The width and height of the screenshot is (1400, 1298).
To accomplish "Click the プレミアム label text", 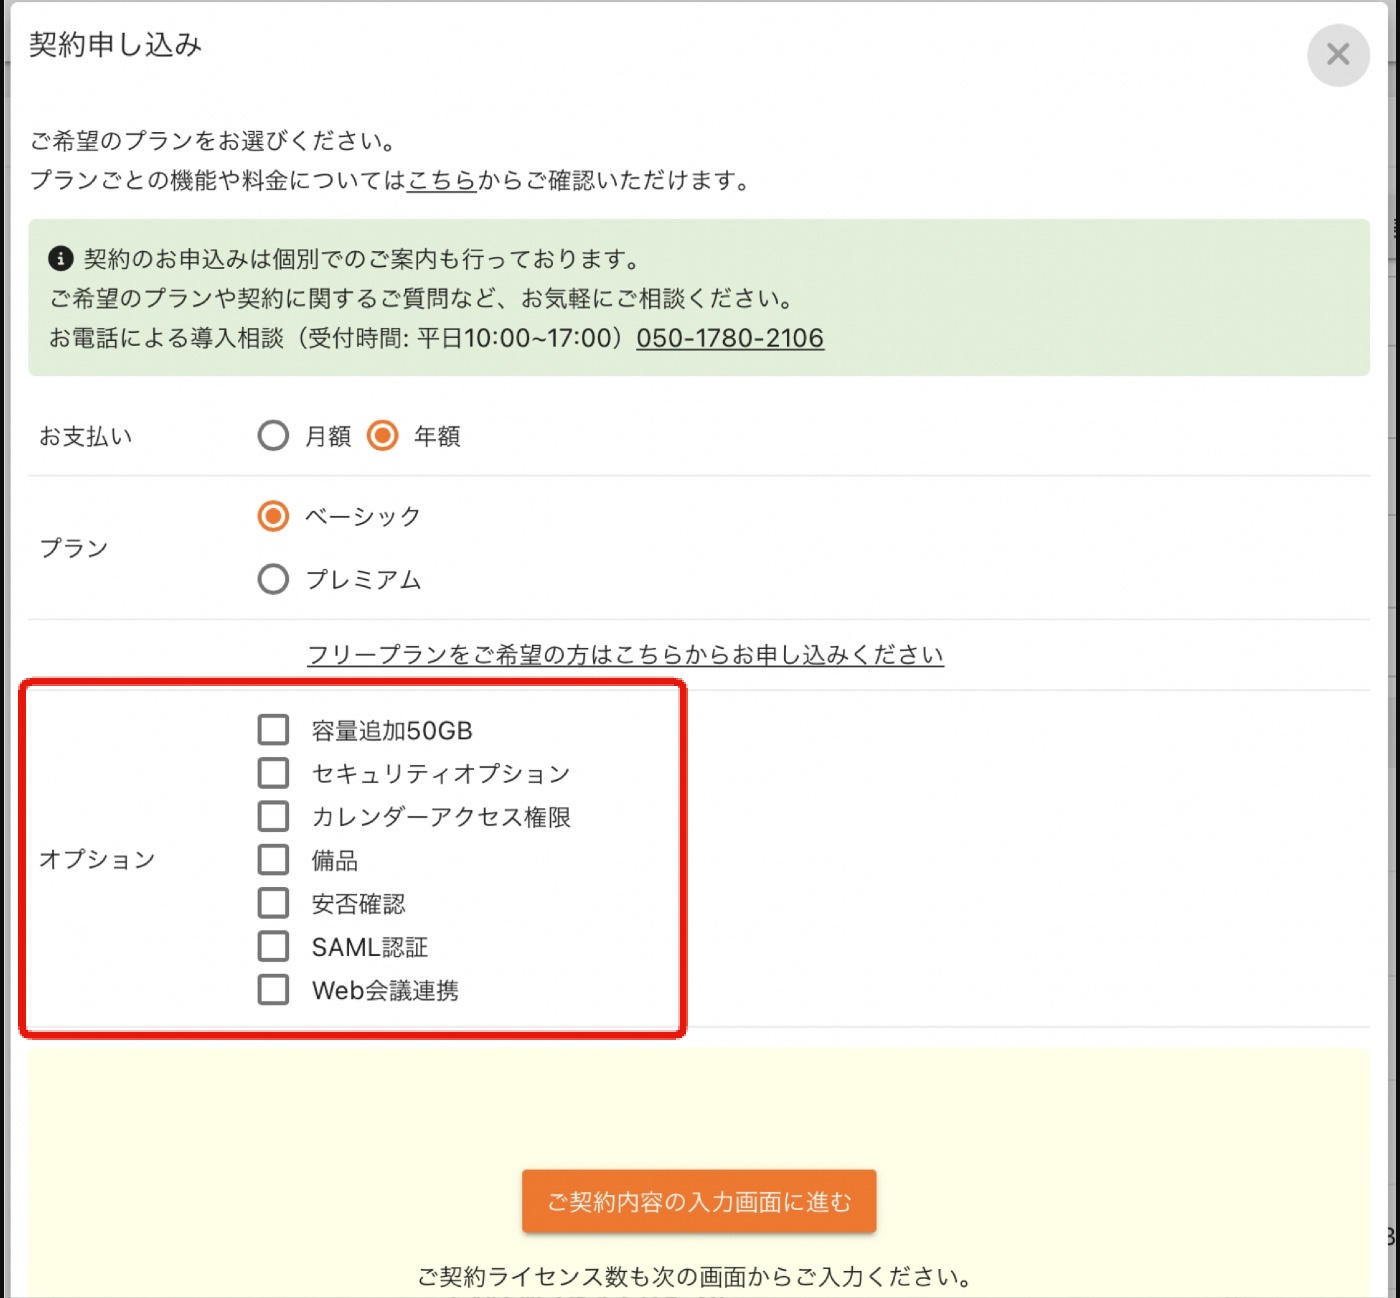I will (363, 580).
